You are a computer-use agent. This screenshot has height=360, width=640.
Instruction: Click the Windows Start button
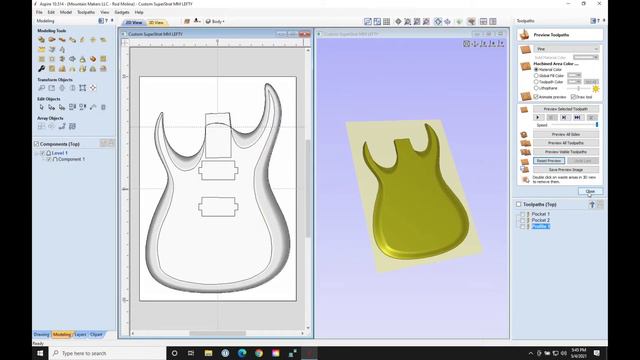[40, 353]
